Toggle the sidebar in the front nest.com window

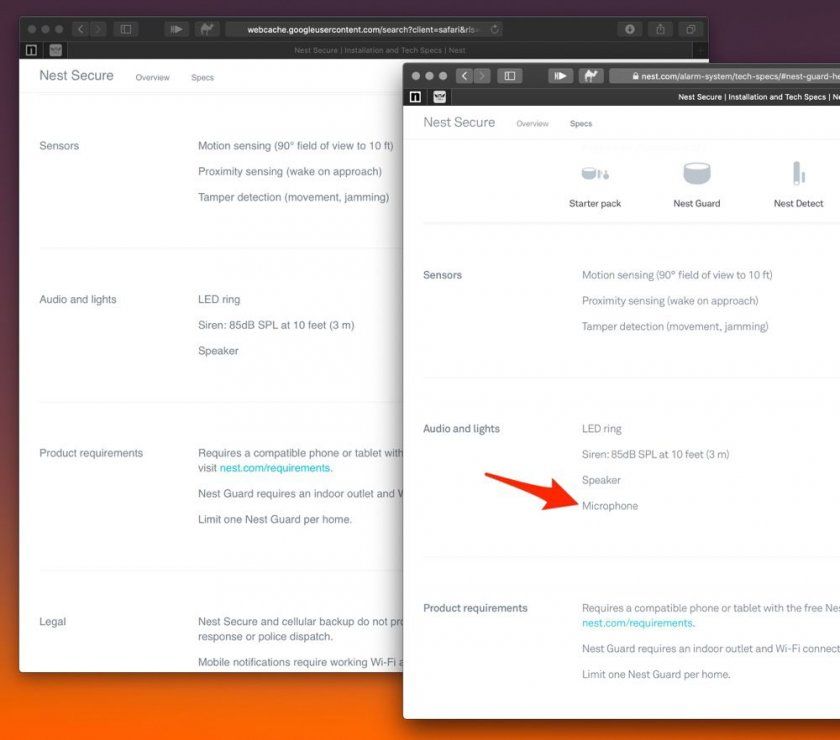[x=510, y=76]
